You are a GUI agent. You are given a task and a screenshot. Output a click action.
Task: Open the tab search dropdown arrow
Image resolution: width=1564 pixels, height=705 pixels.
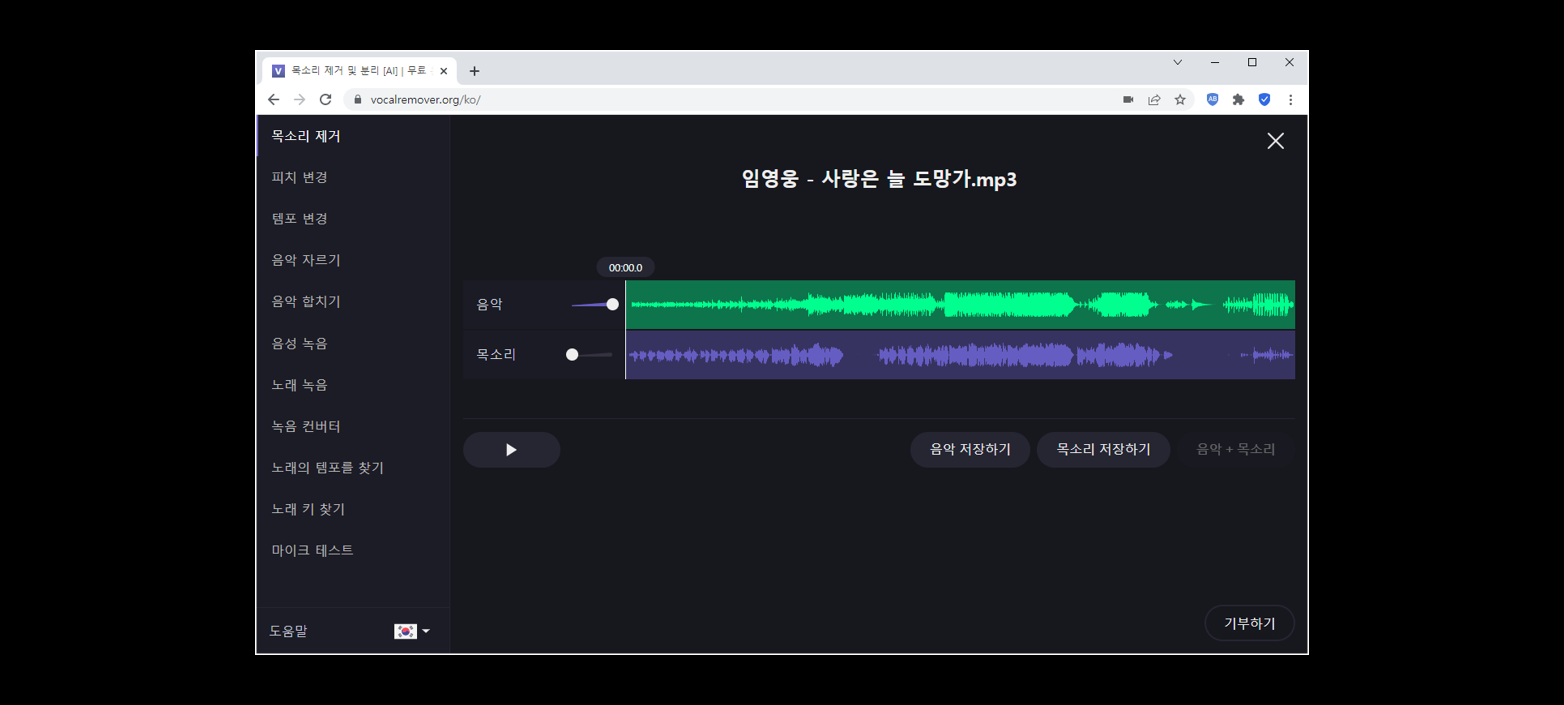(x=1177, y=62)
